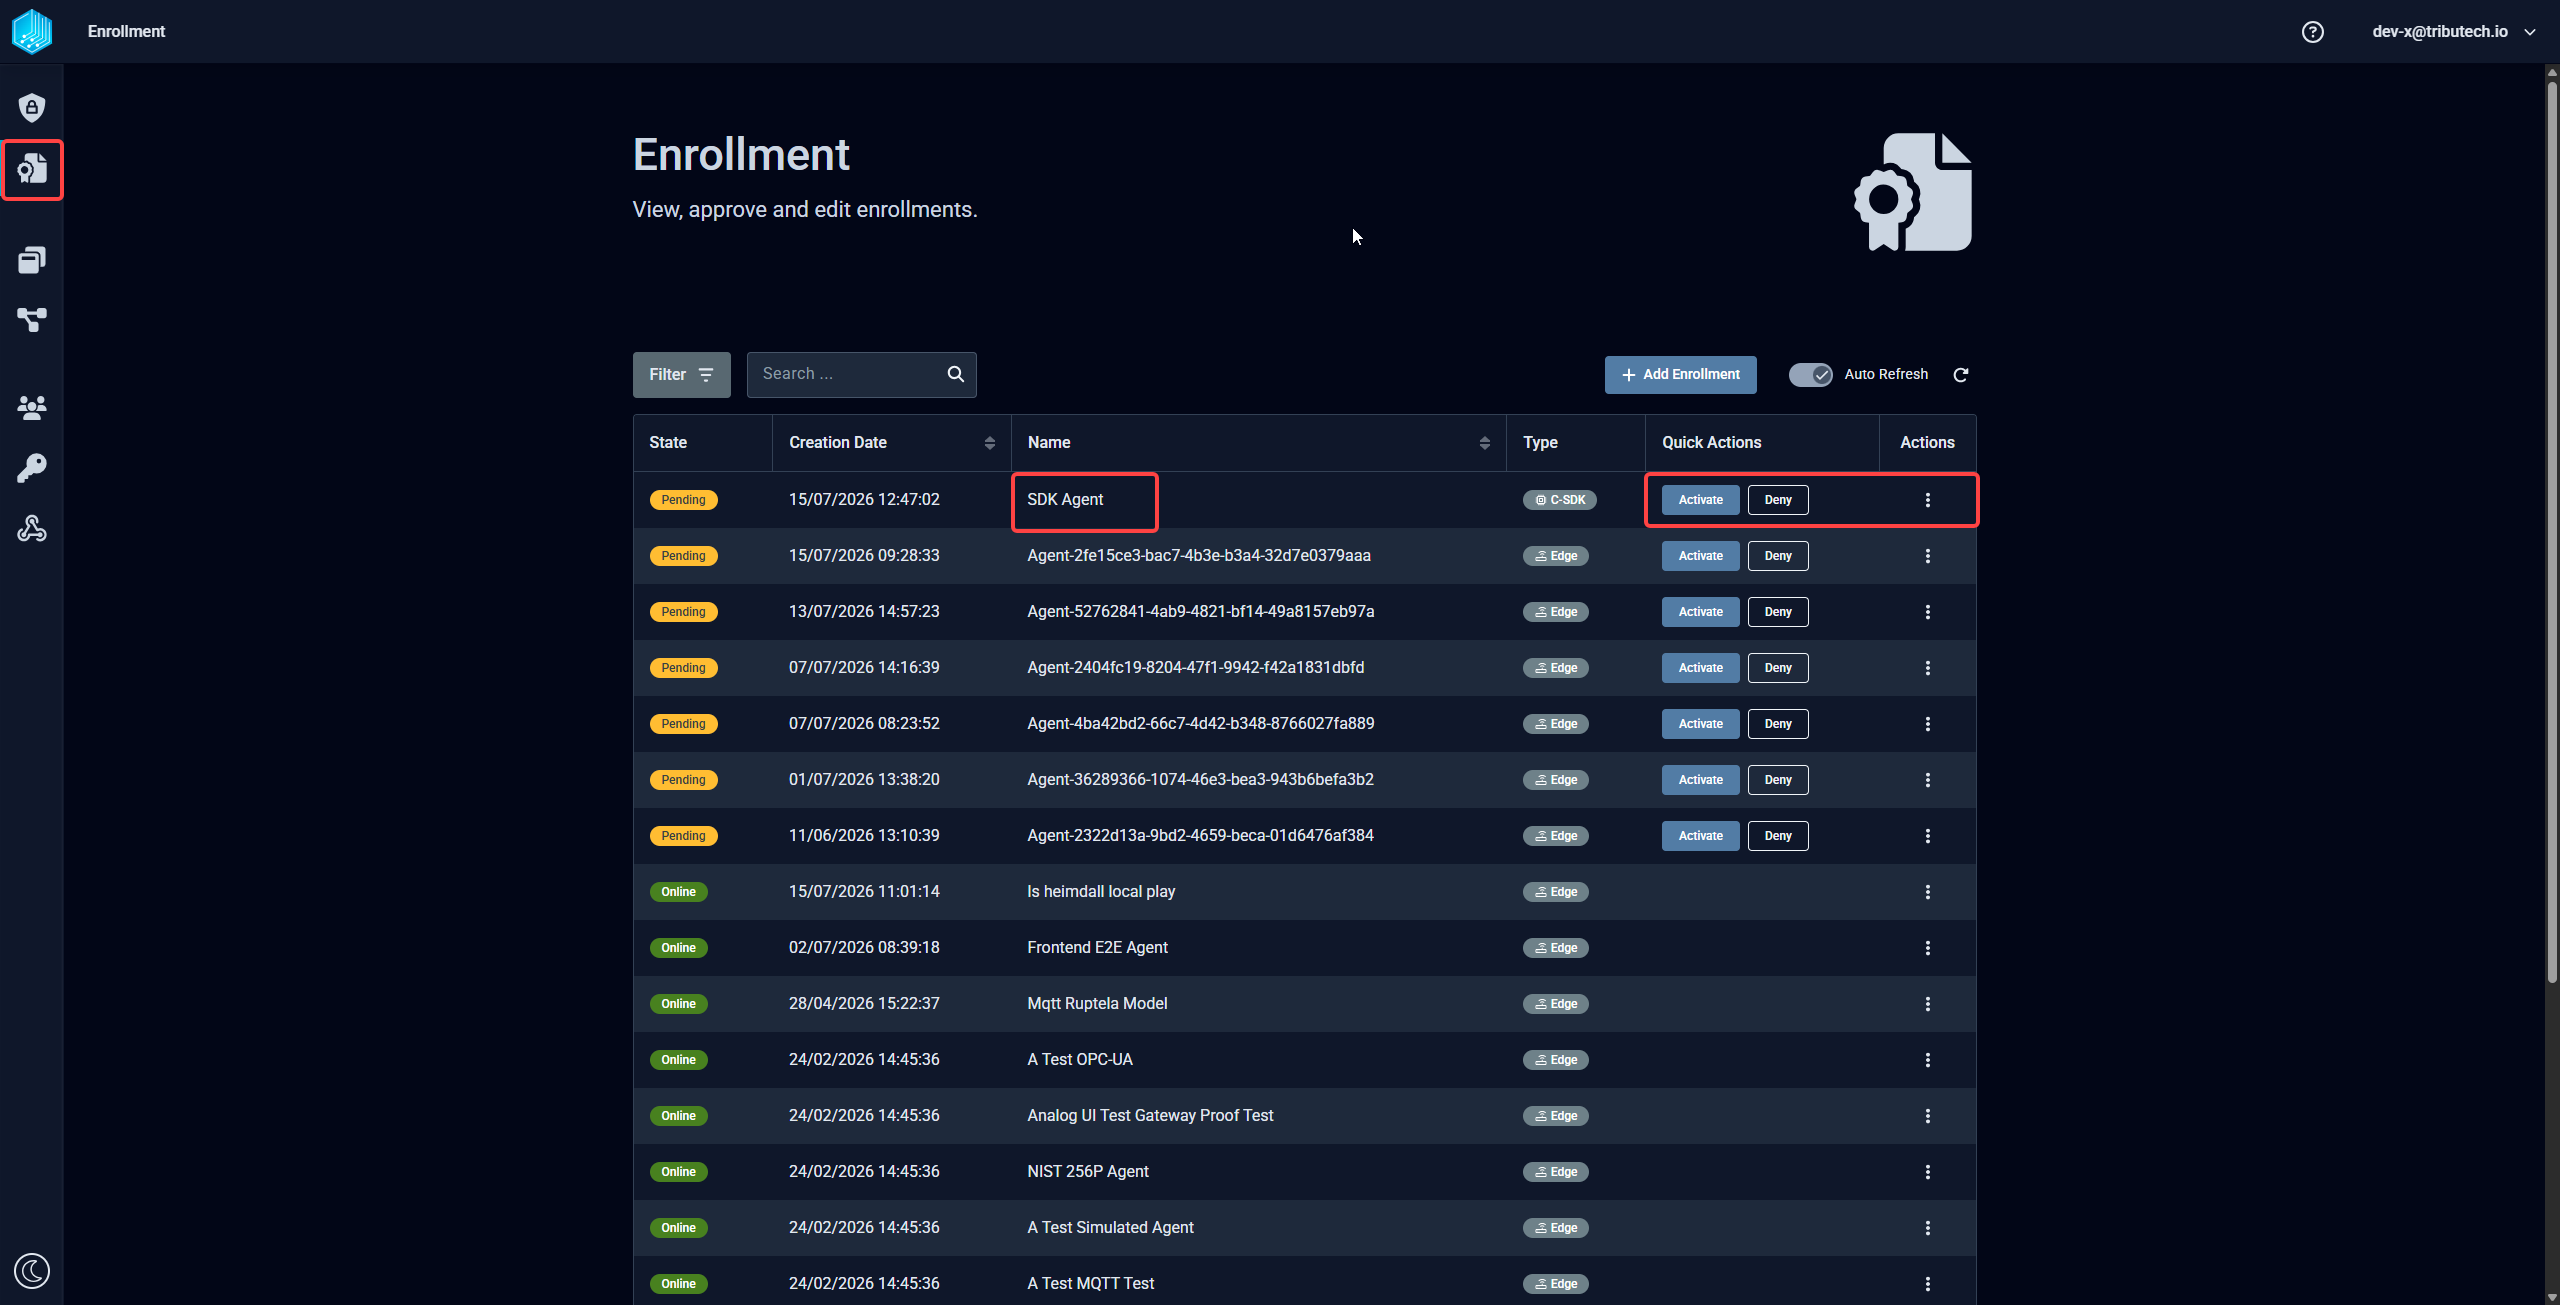This screenshot has width=2560, height=1305.
Task: Click the date 11/06/2026 13:10:39
Action: [864, 836]
